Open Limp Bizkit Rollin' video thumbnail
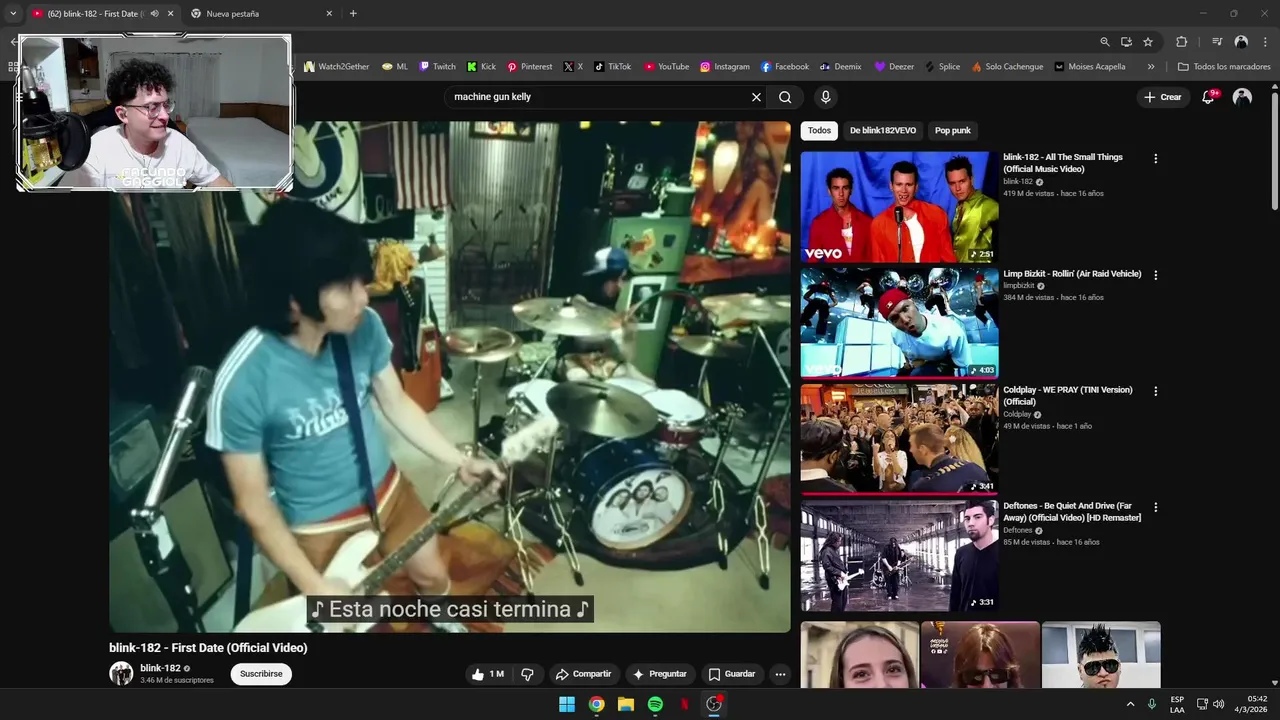Image resolution: width=1280 pixels, height=720 pixels. coord(899,322)
